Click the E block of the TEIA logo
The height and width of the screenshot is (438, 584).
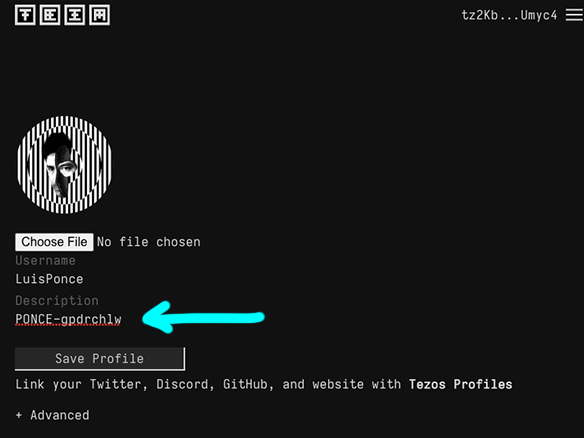(x=50, y=15)
